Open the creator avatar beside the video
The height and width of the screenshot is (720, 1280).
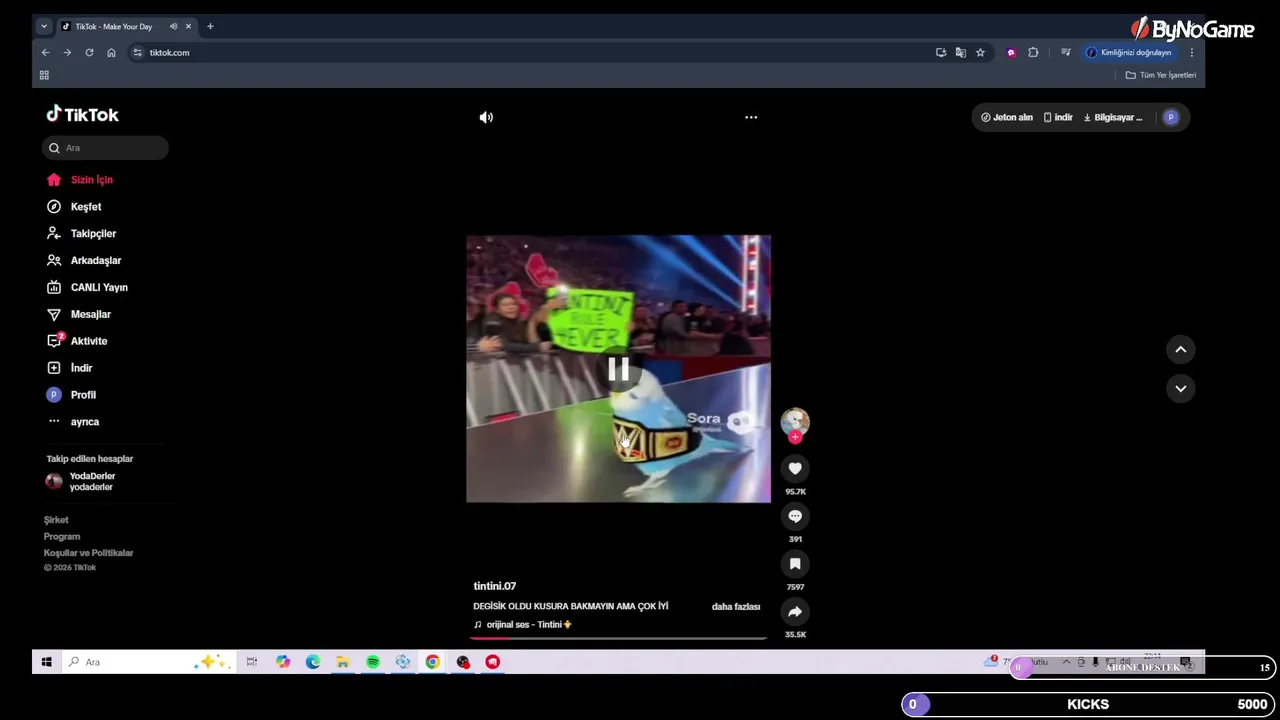tap(795, 421)
